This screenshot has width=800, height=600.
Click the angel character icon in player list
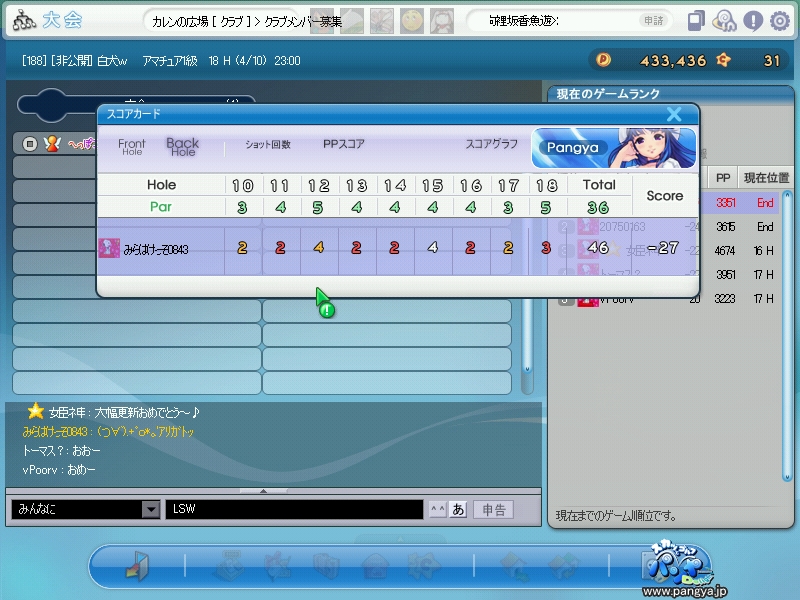click(52, 144)
